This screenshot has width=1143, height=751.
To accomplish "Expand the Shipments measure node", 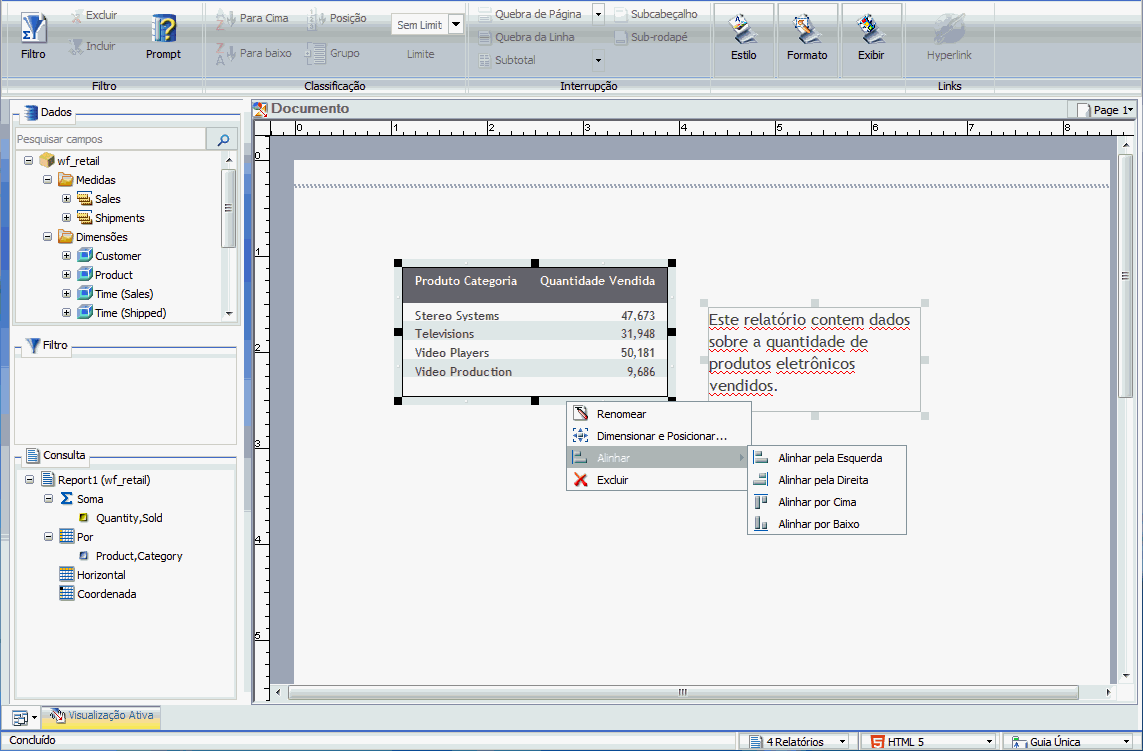I will [66, 217].
